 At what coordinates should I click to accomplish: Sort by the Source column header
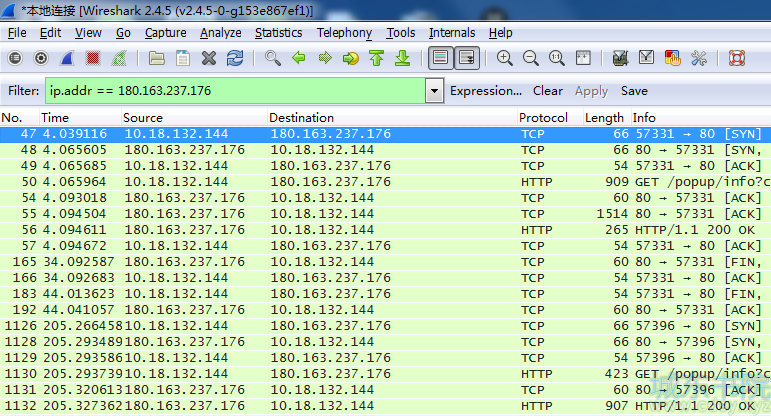(194, 118)
